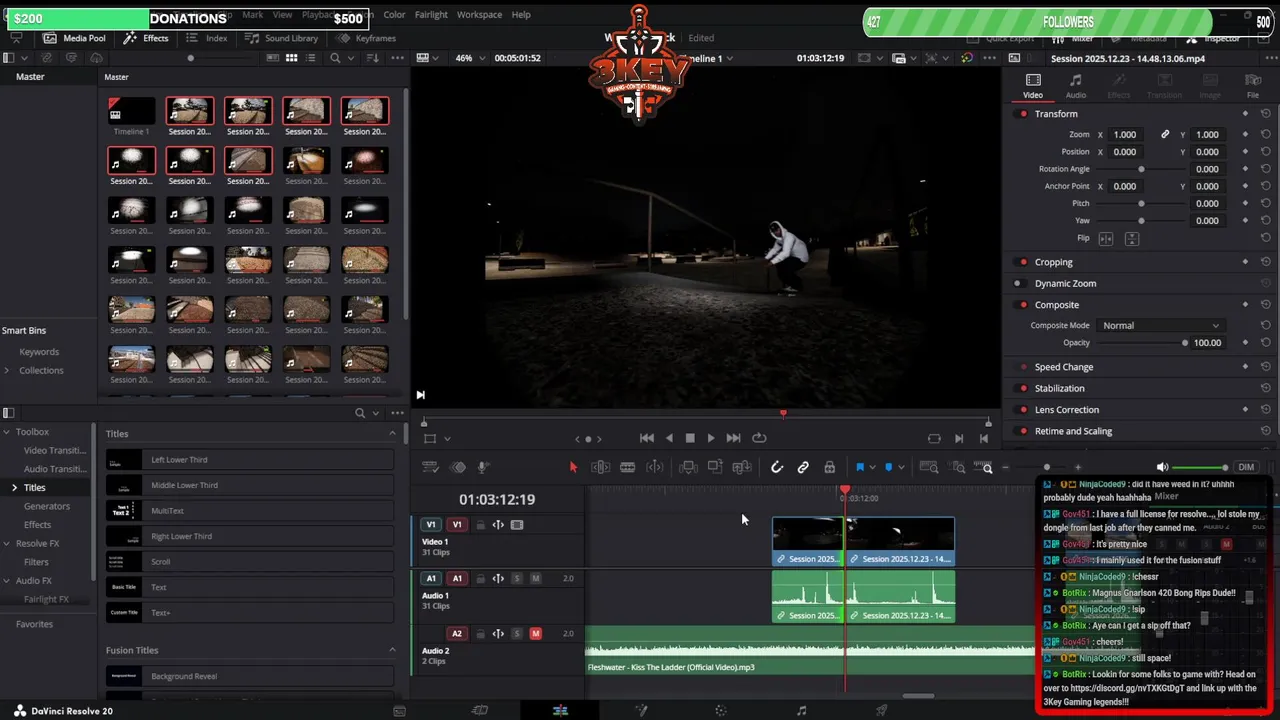Viewport: 1280px width, 720px height.
Task: Jump to last frame
Action: 733,438
